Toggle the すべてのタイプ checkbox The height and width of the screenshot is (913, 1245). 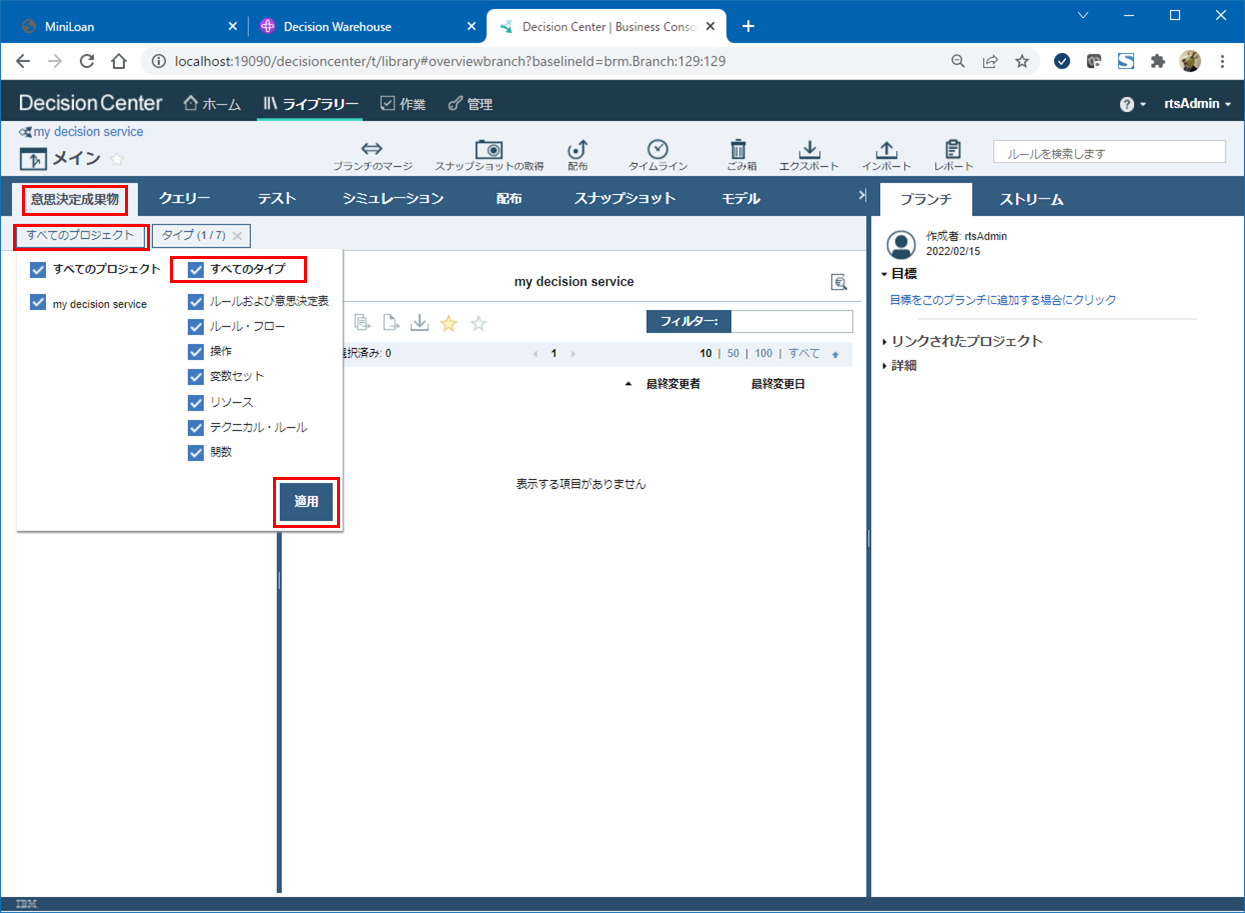(196, 269)
